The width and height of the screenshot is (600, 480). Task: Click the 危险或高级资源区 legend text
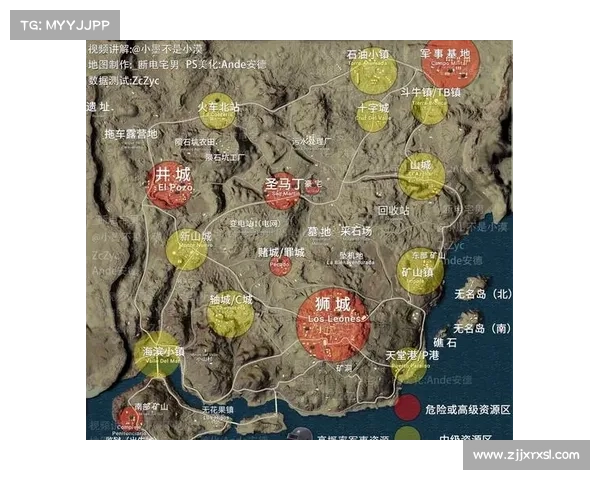pos(468,410)
